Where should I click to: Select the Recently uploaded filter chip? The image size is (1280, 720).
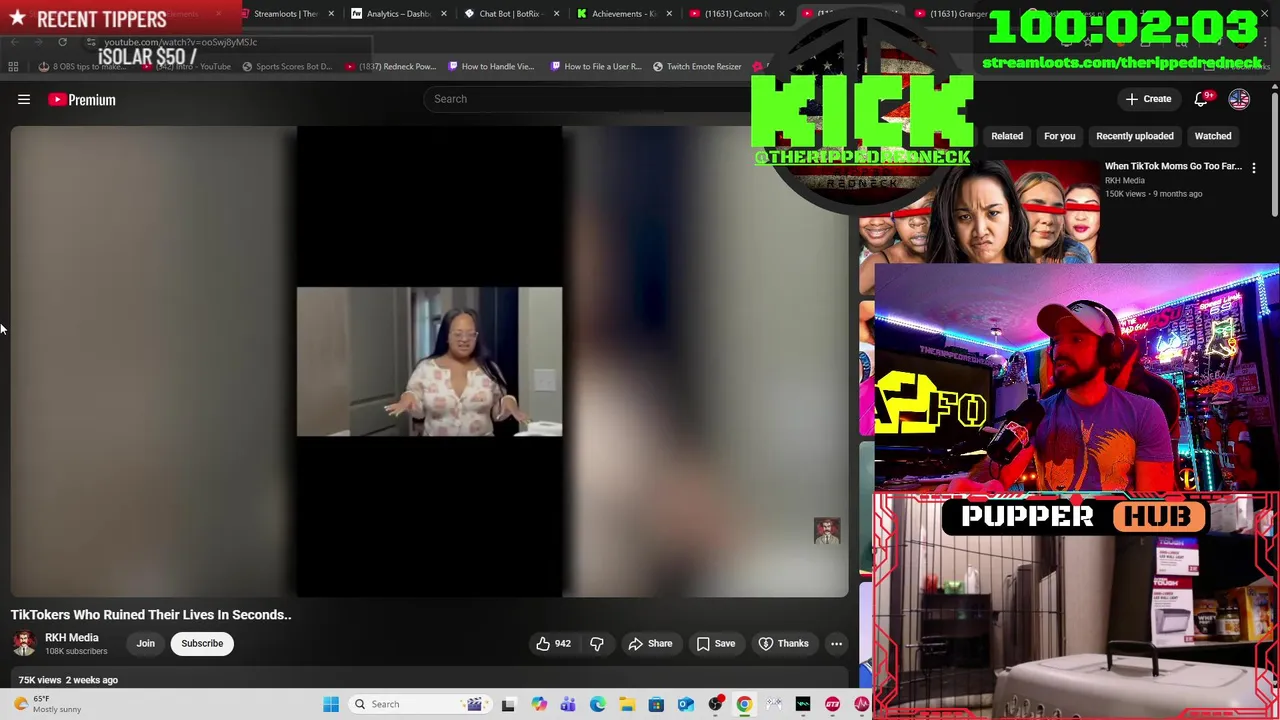point(1134,136)
